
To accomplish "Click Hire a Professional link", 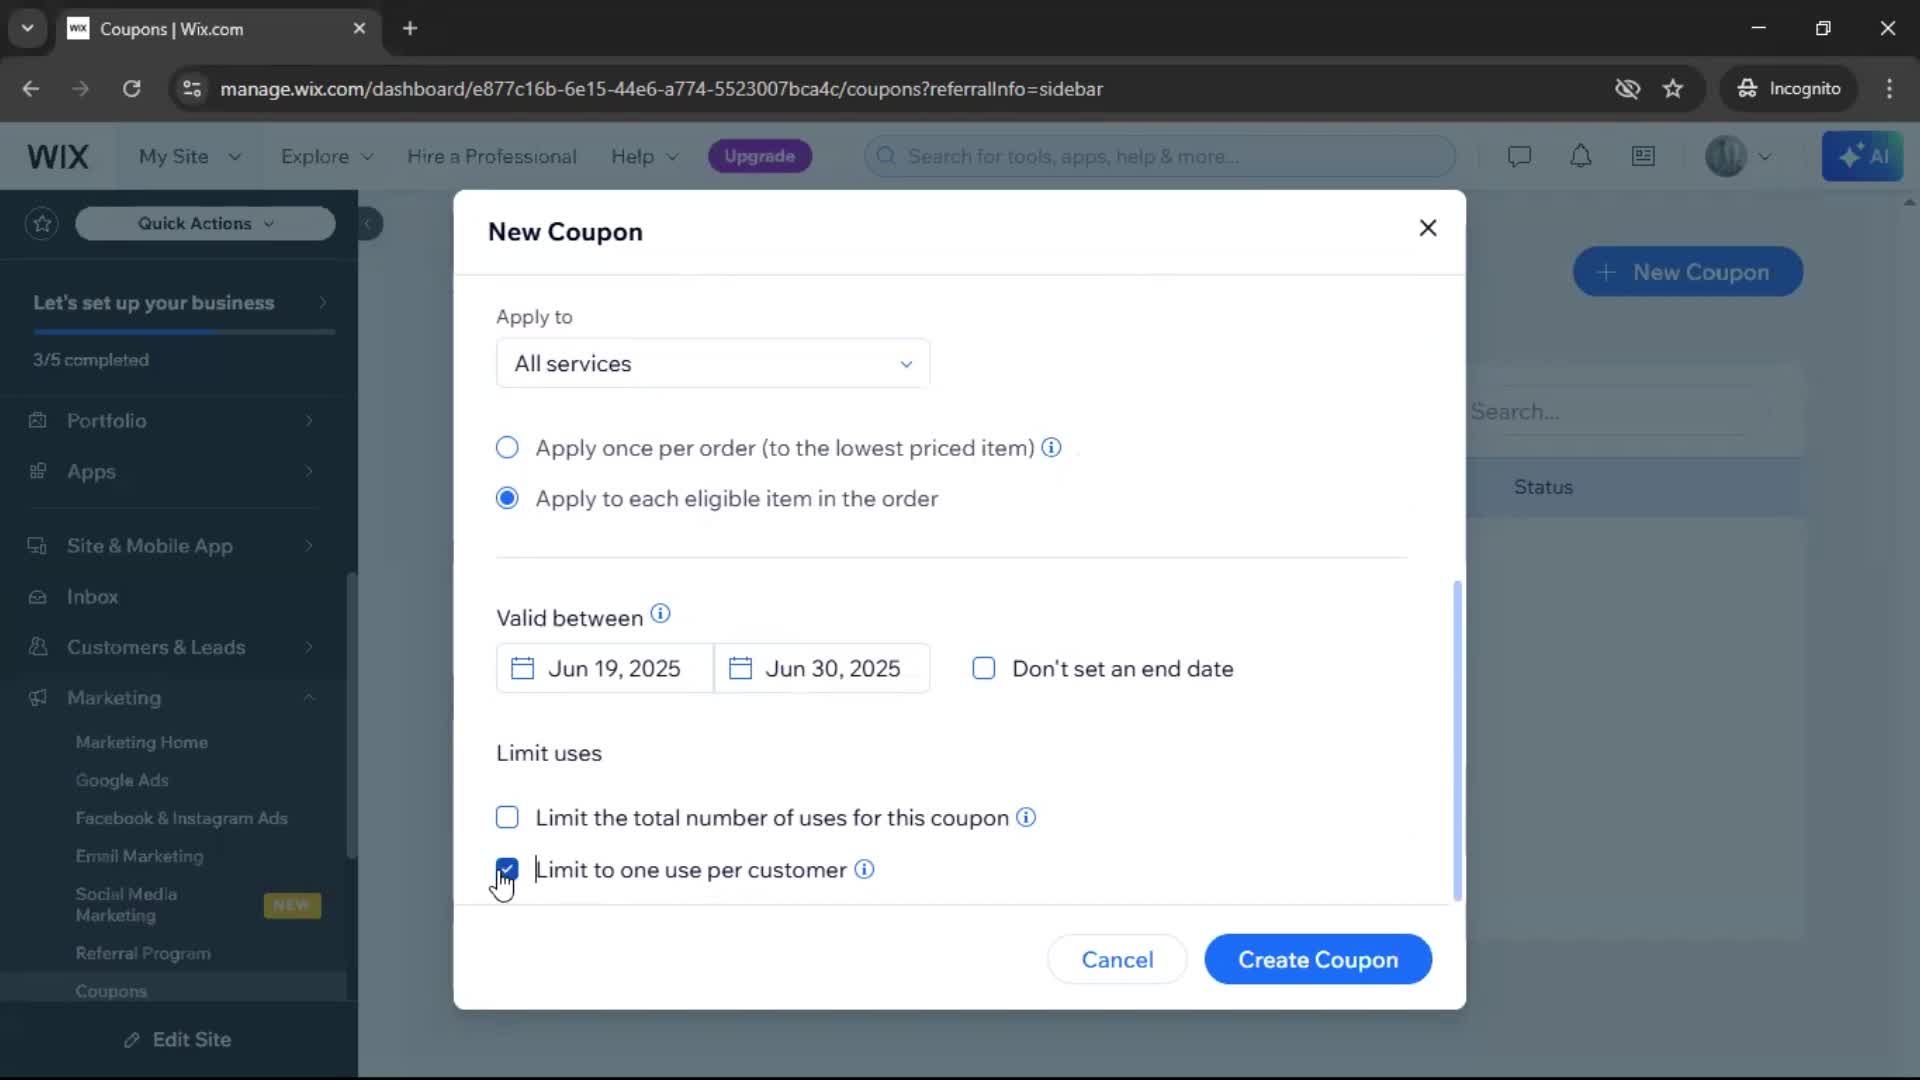I will [491, 156].
